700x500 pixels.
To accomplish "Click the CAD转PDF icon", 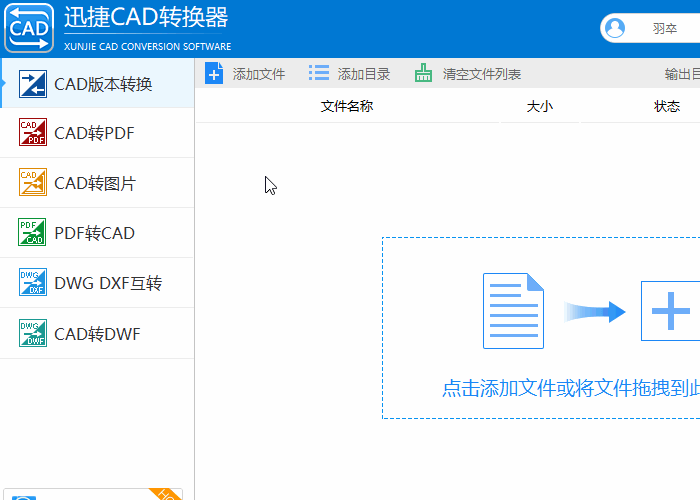I will click(x=33, y=132).
